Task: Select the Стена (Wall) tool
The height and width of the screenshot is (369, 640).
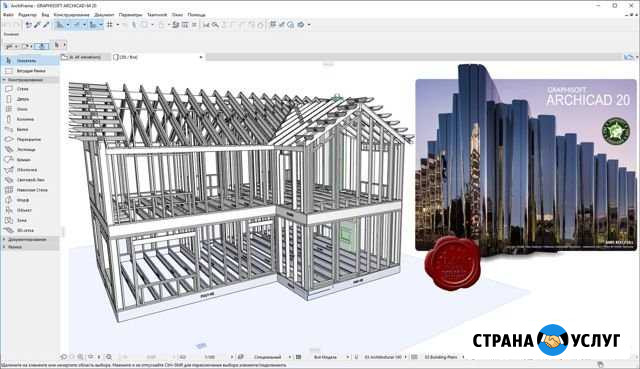Action: pos(30,89)
